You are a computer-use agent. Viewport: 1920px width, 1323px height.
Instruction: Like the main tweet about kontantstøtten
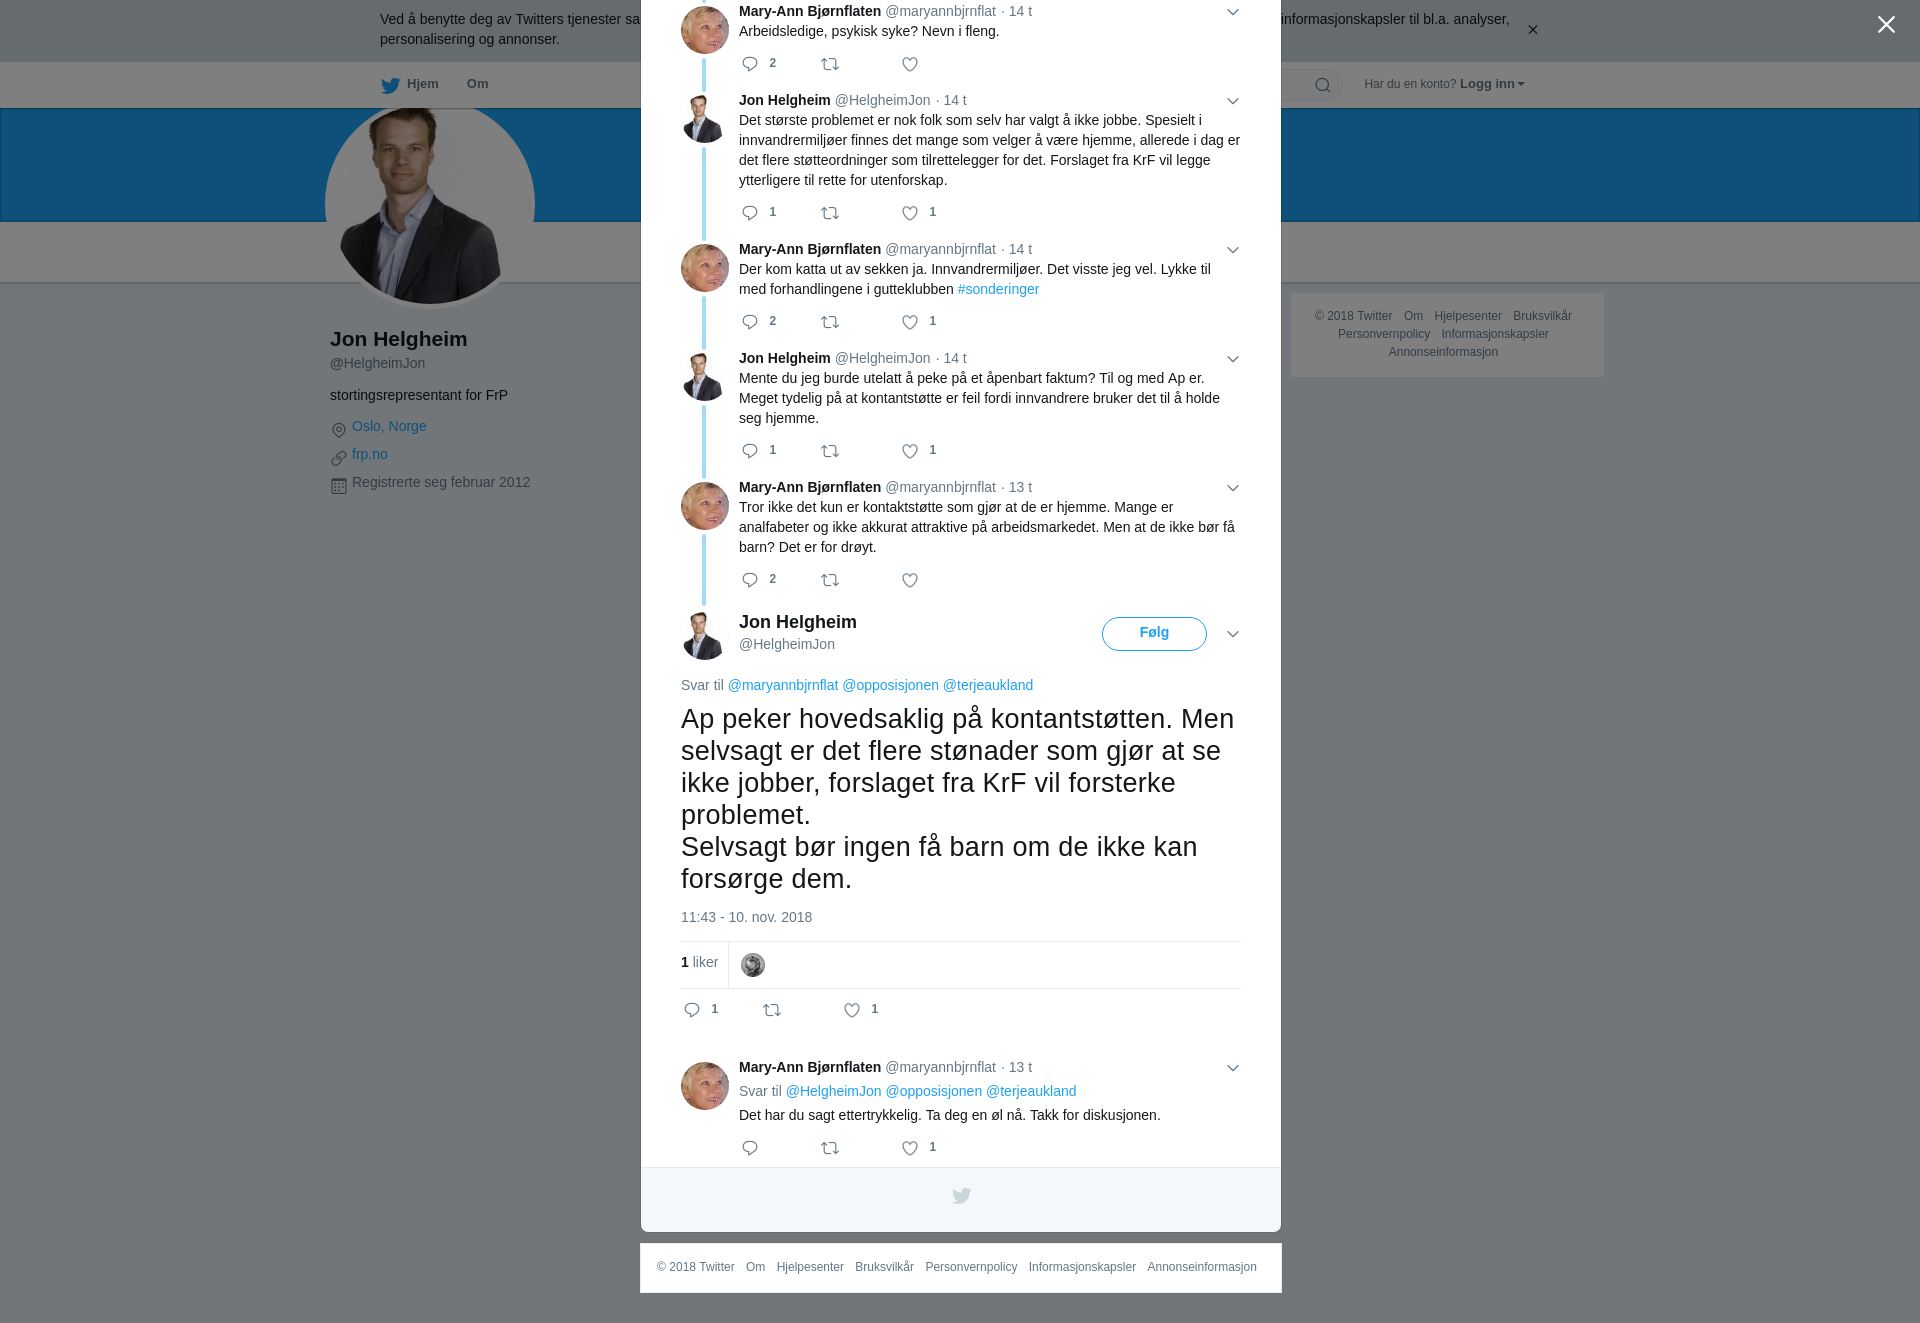852,1010
